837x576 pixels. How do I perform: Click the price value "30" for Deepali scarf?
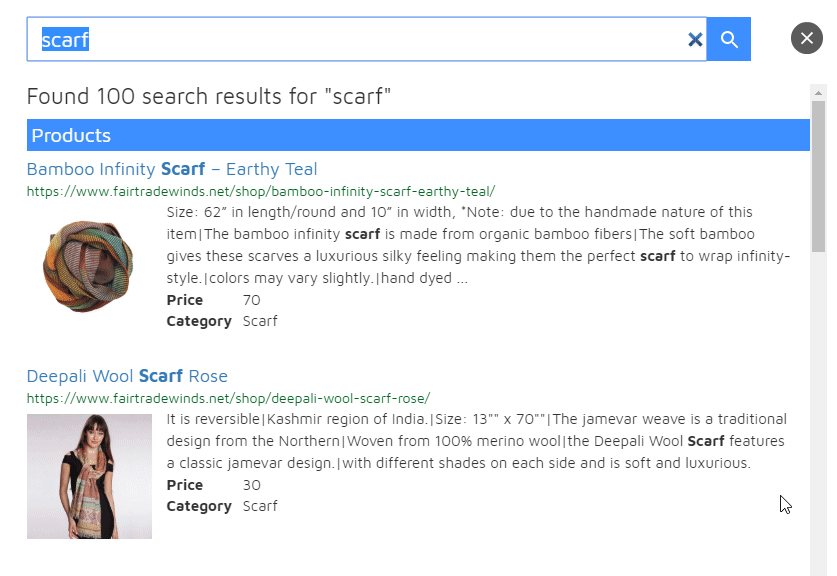pyautogui.click(x=250, y=485)
